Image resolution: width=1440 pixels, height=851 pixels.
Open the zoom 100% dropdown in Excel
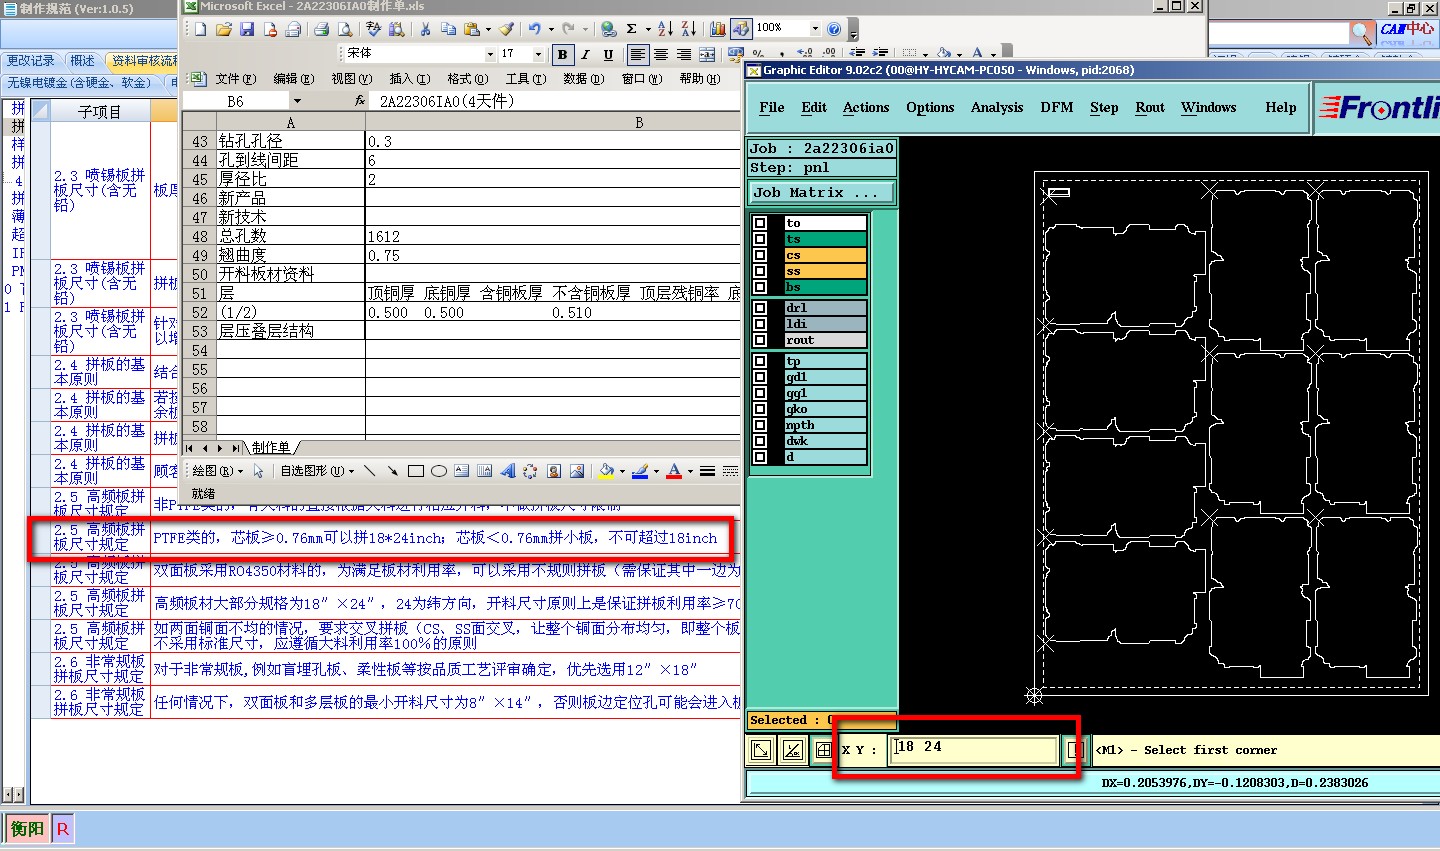815,28
